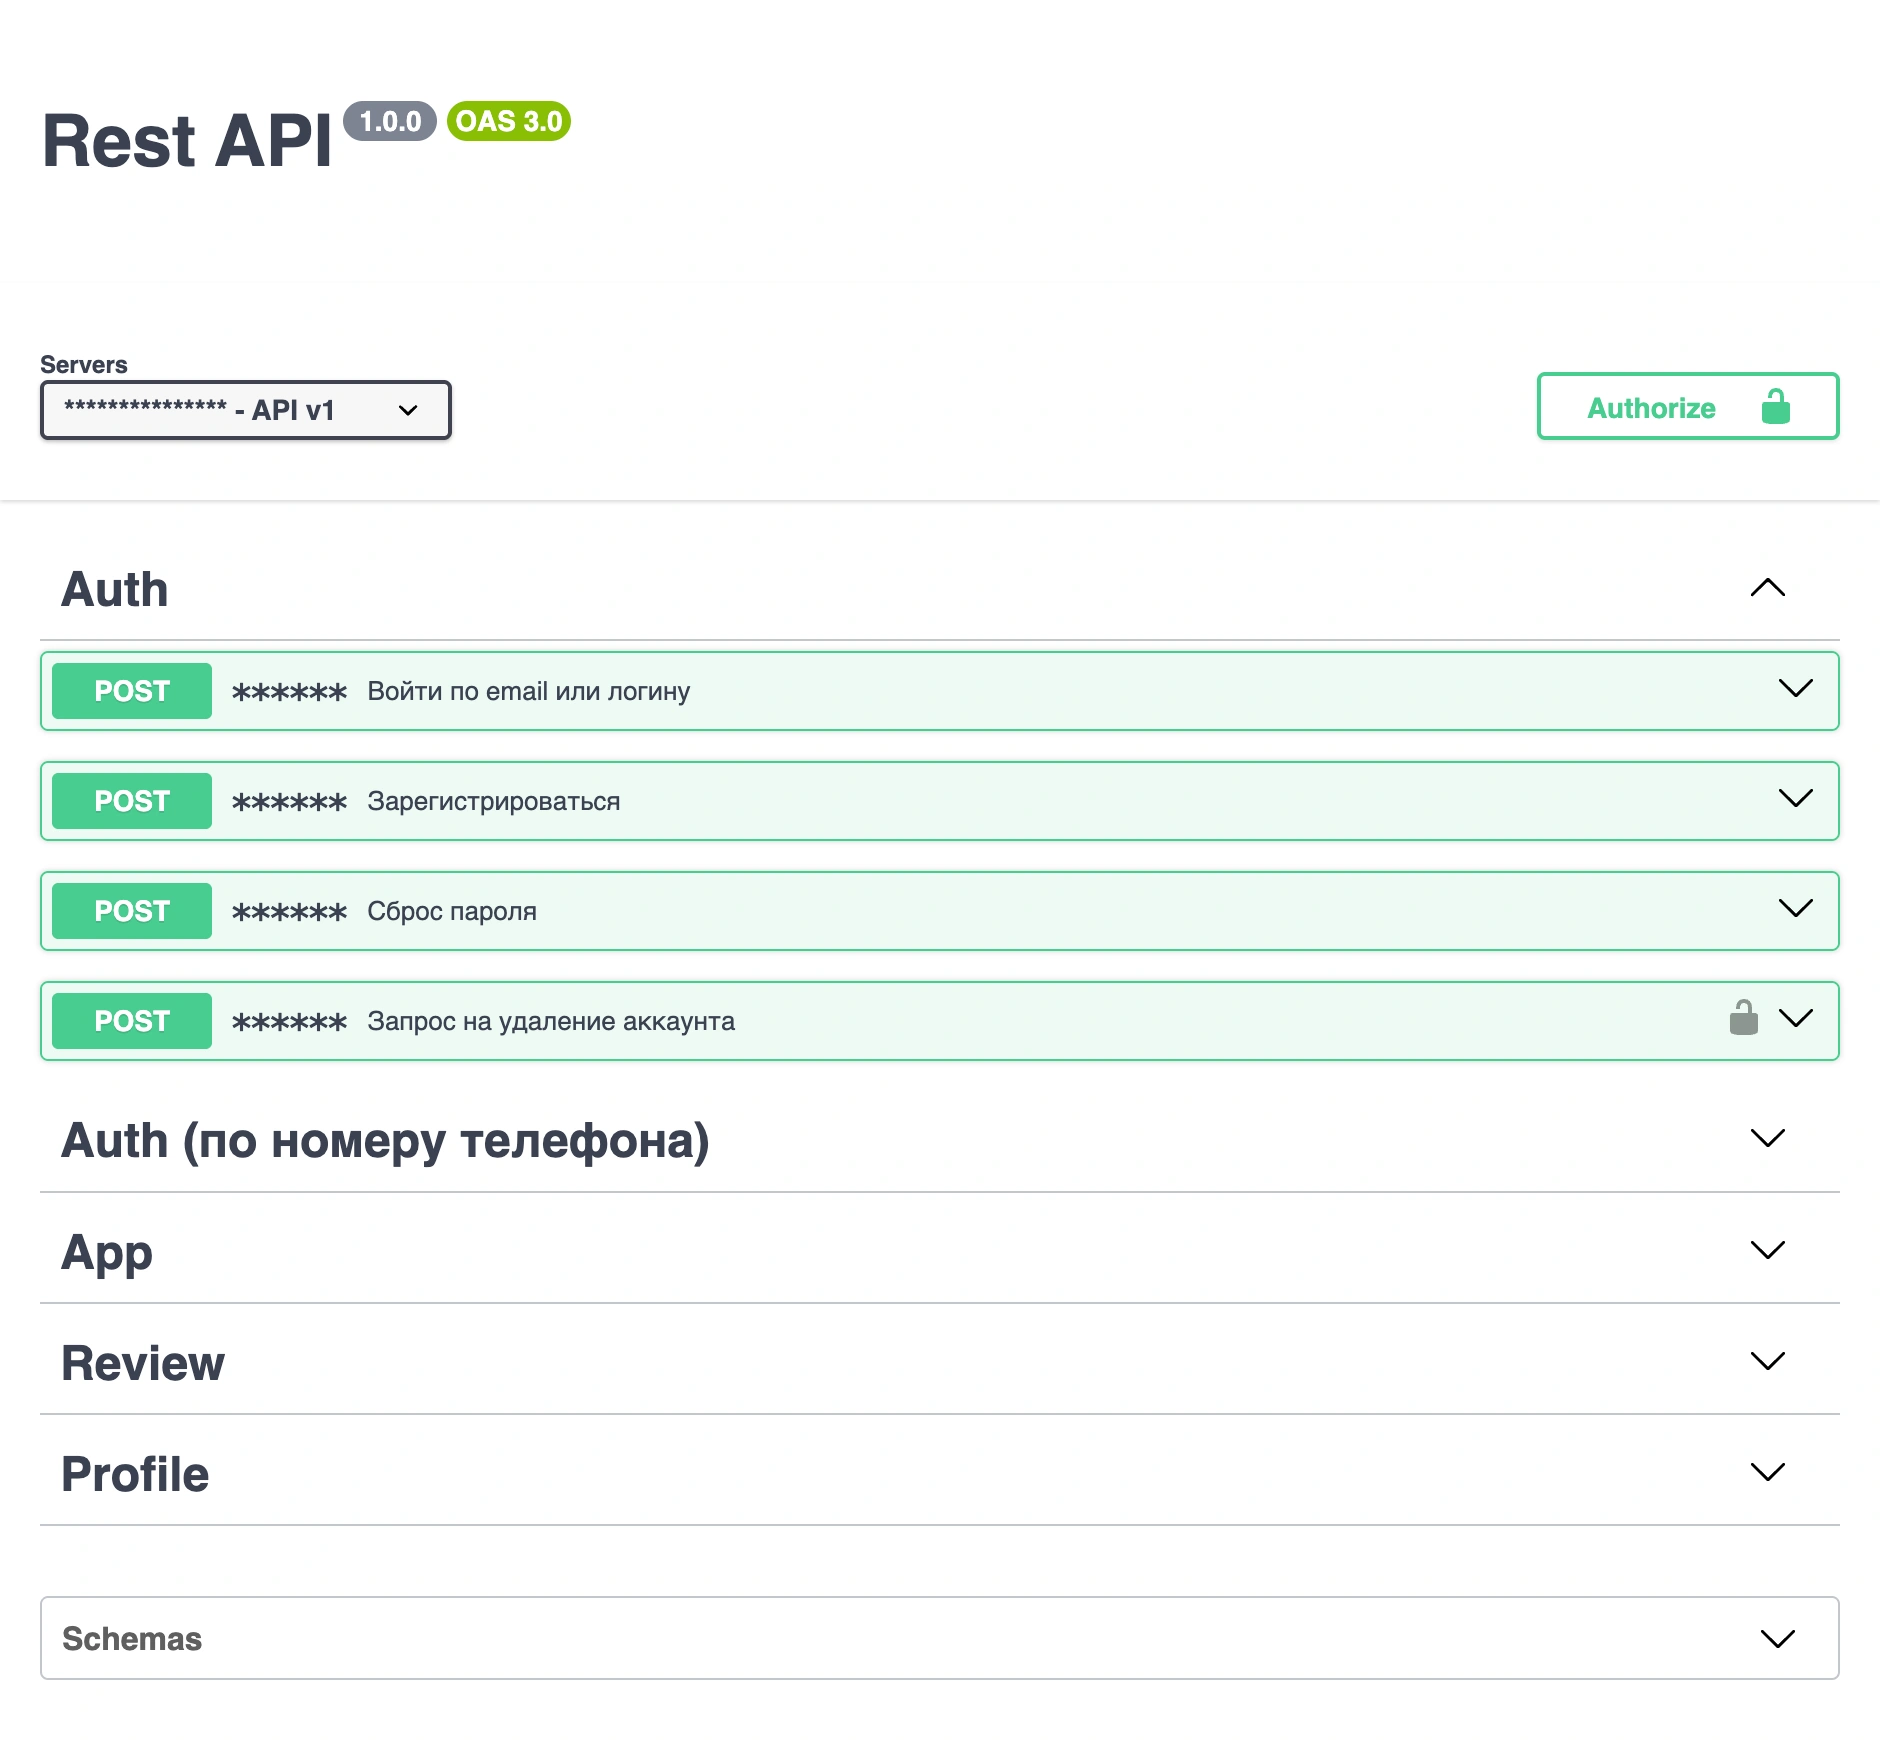Open the Servers API v1 dropdown

tap(246, 410)
